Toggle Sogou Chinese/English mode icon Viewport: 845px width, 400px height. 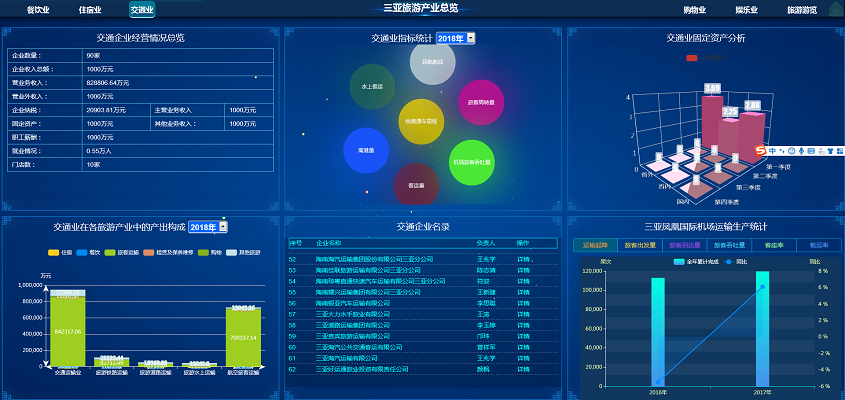(x=772, y=151)
